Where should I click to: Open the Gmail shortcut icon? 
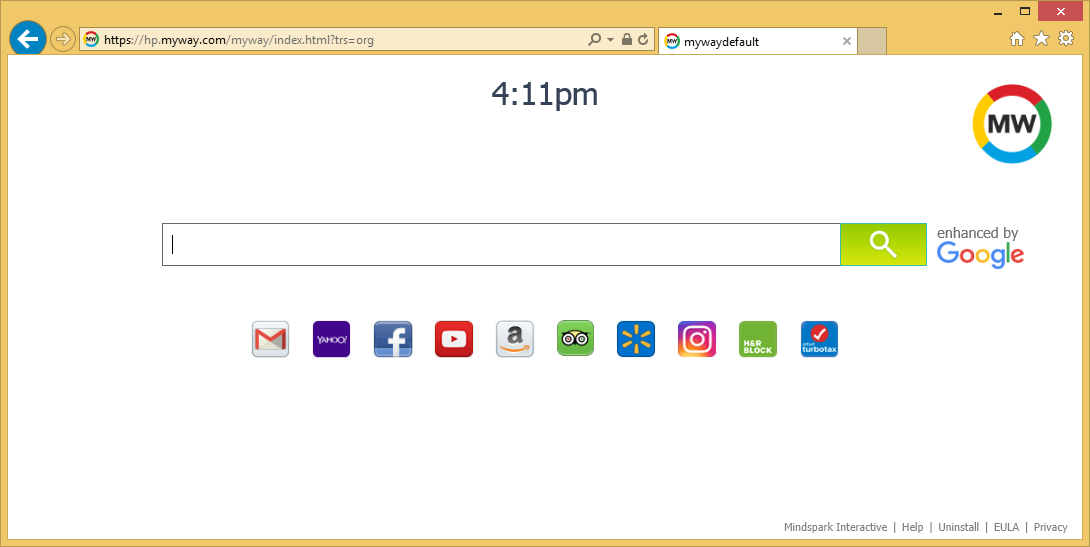(x=270, y=339)
